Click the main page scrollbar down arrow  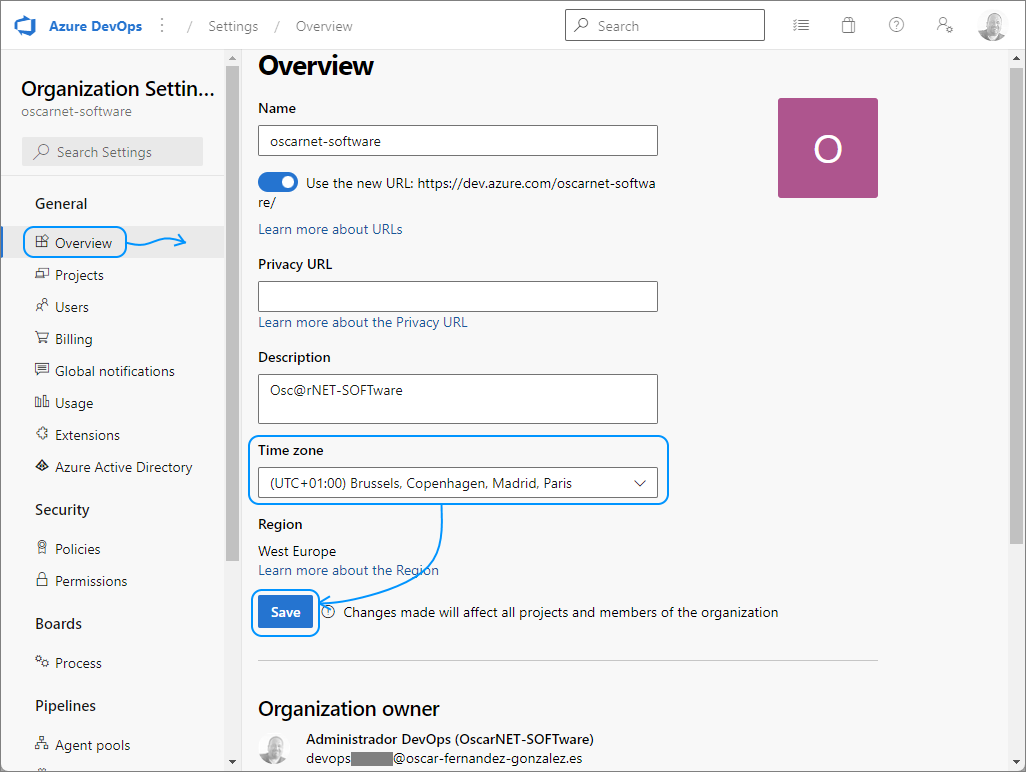(1016, 762)
